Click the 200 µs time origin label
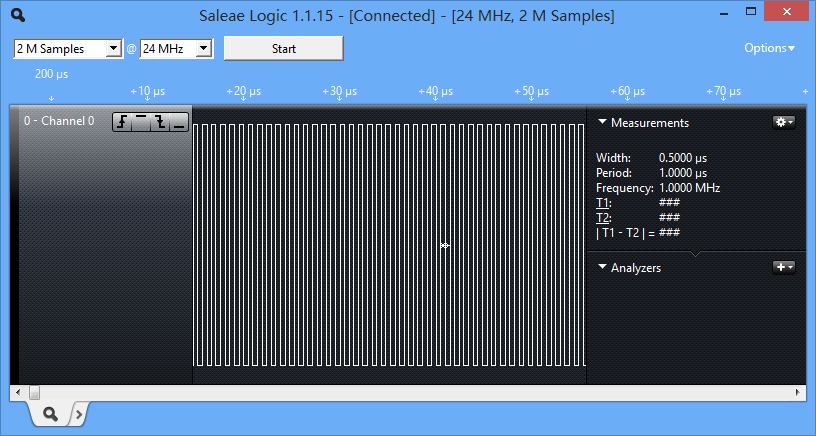Image resolution: width=816 pixels, height=436 pixels. point(52,74)
